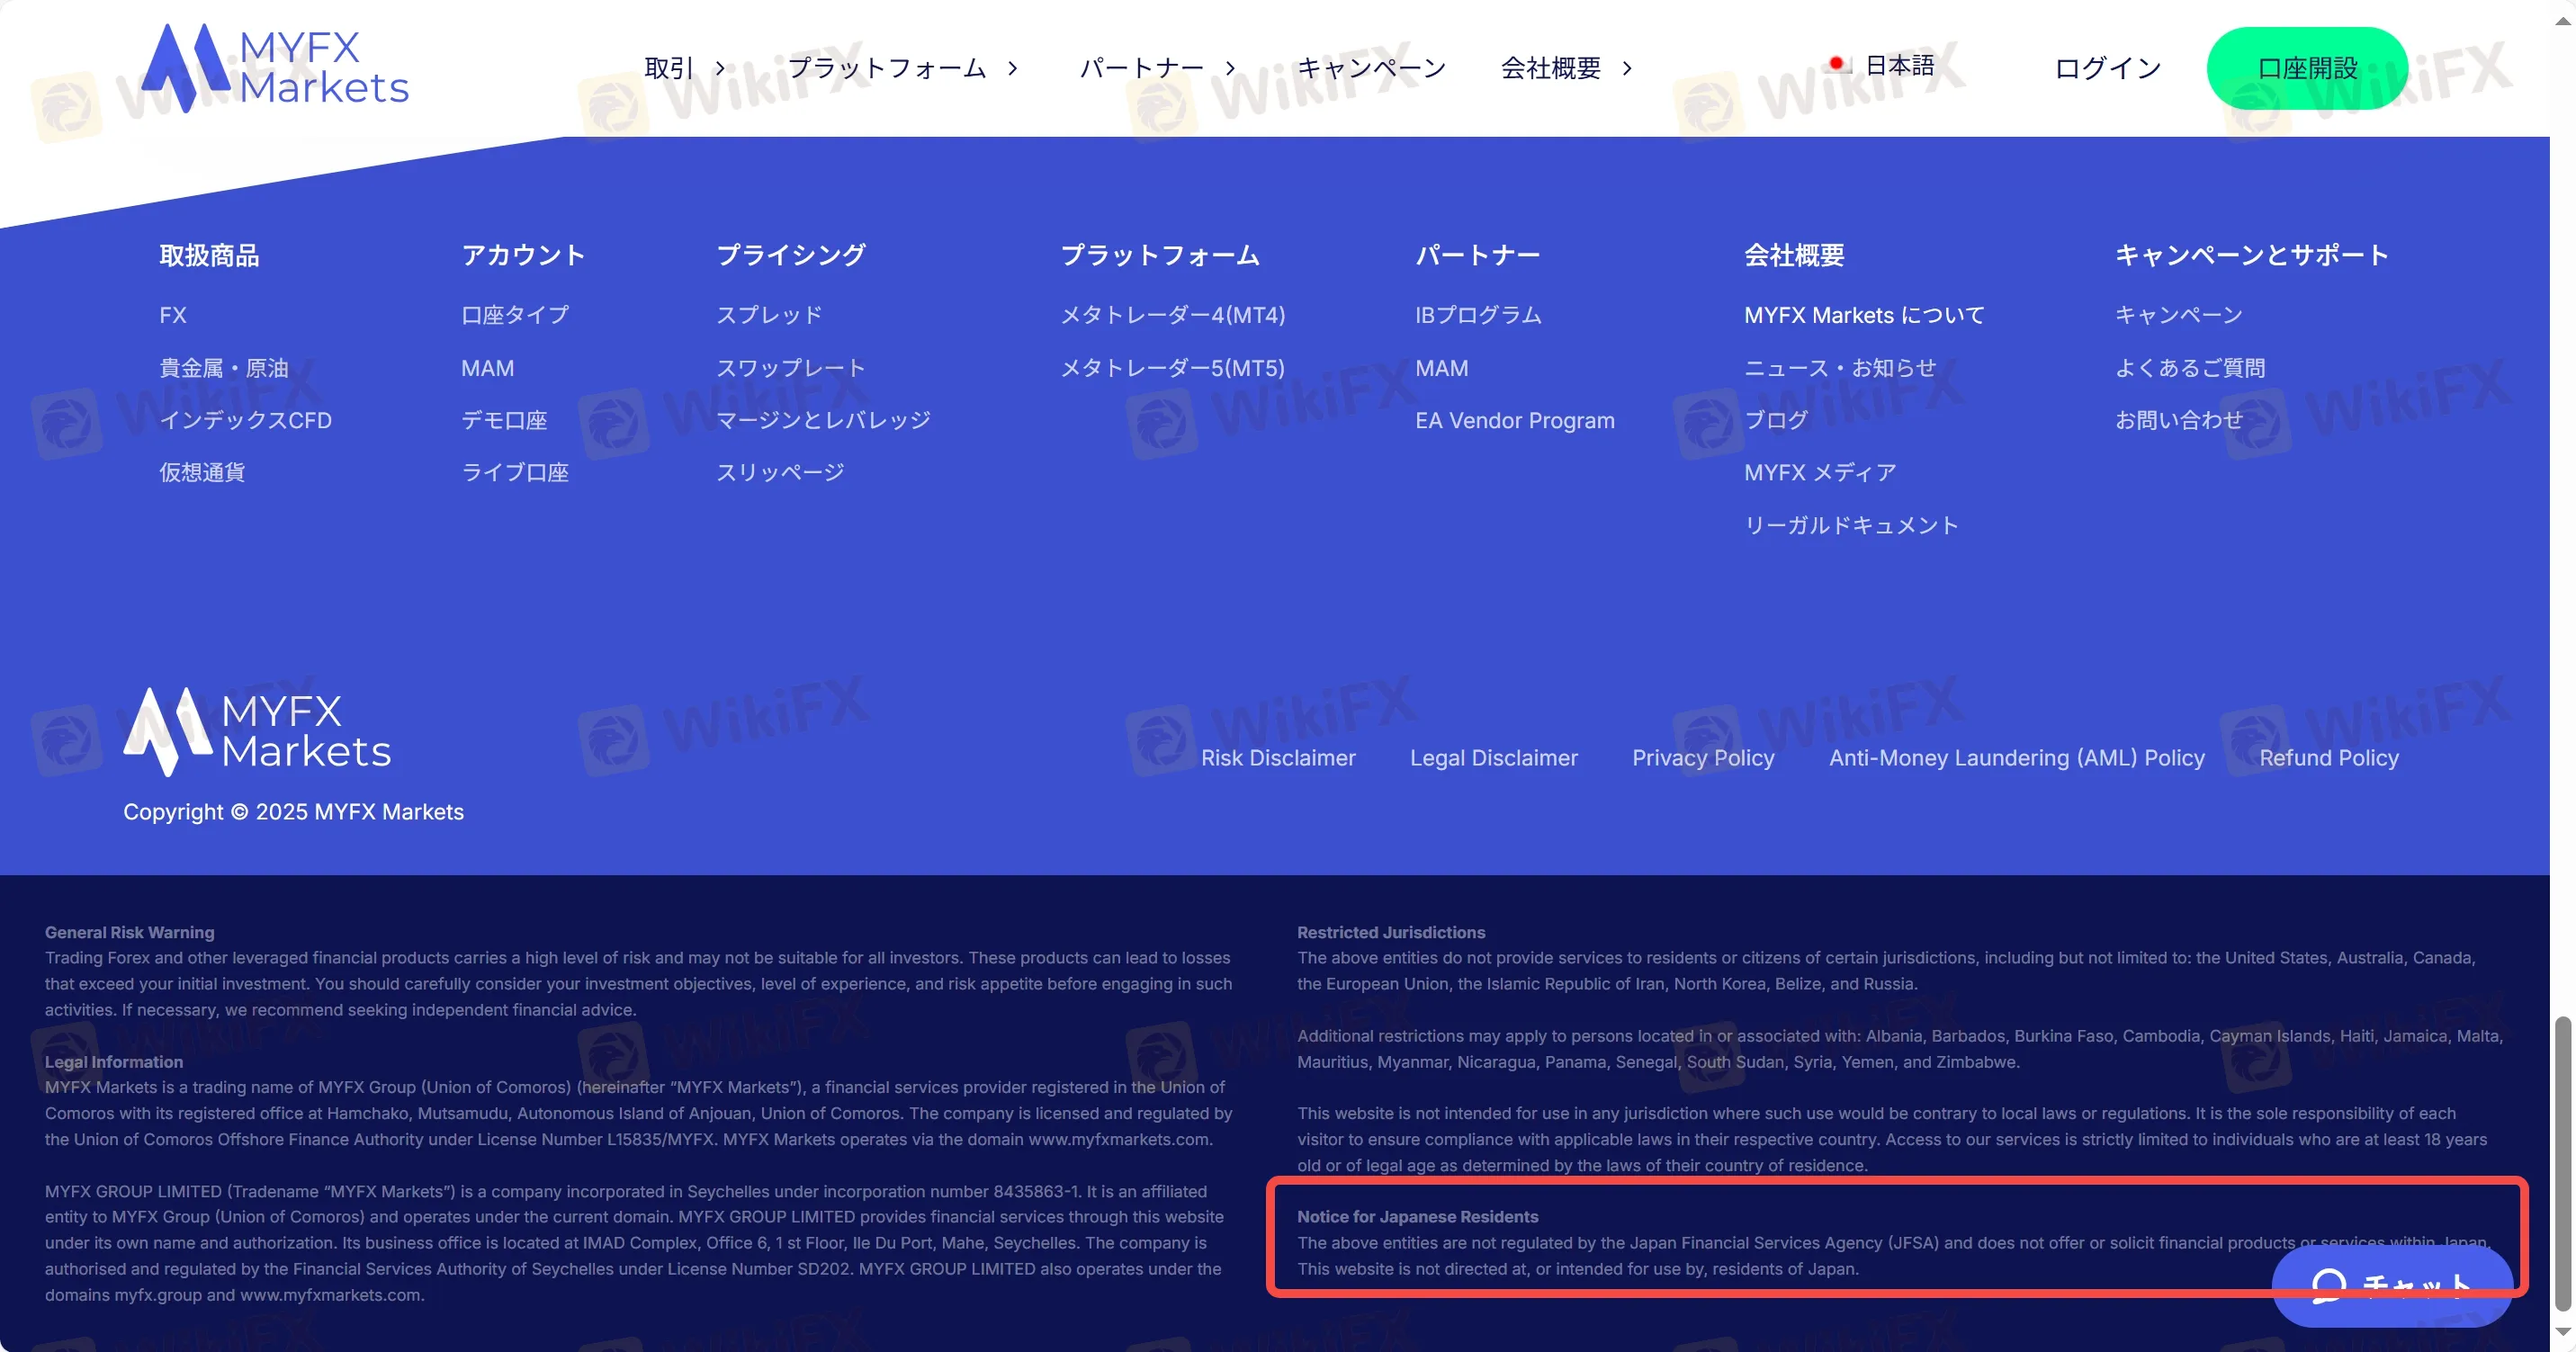Image resolution: width=2576 pixels, height=1352 pixels.
Task: Click the "Restricted Jurisdictions" heading
Action: pos(1391,932)
